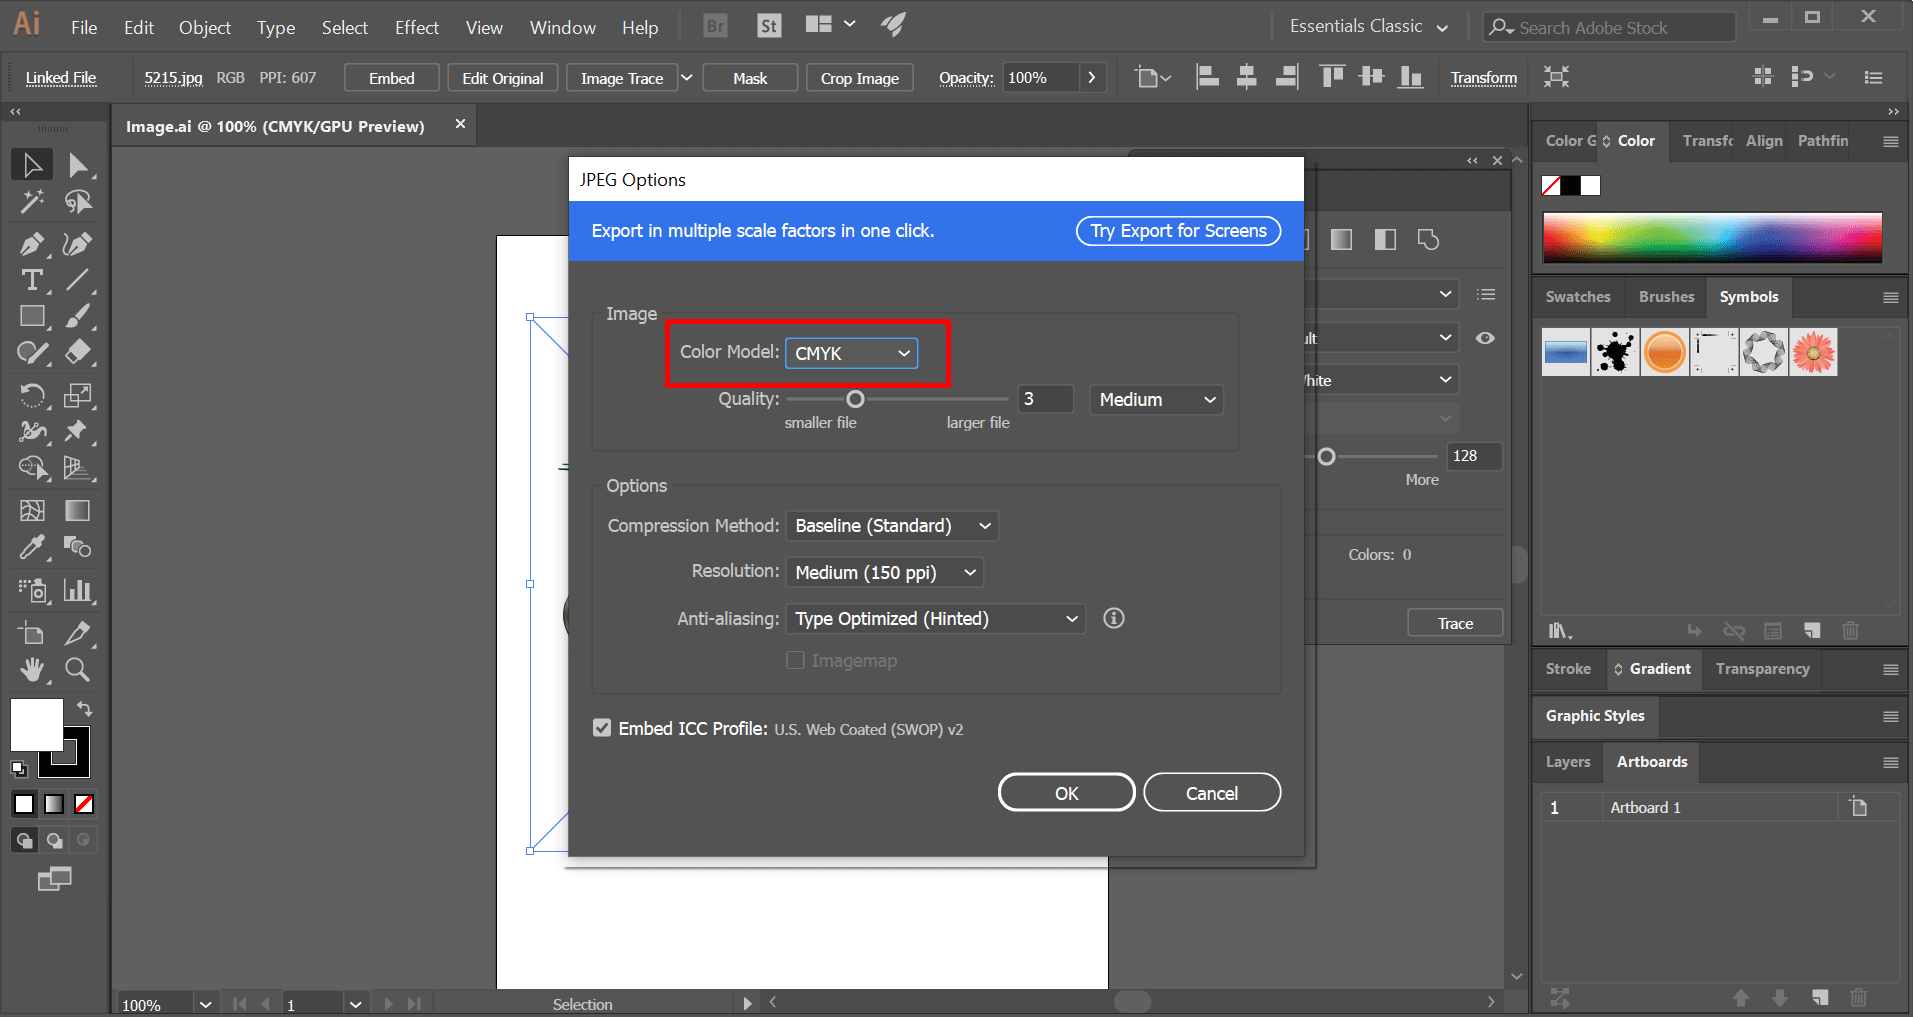Select the Type tool in the toolbar
Image resolution: width=1913 pixels, height=1017 pixels.
31,280
